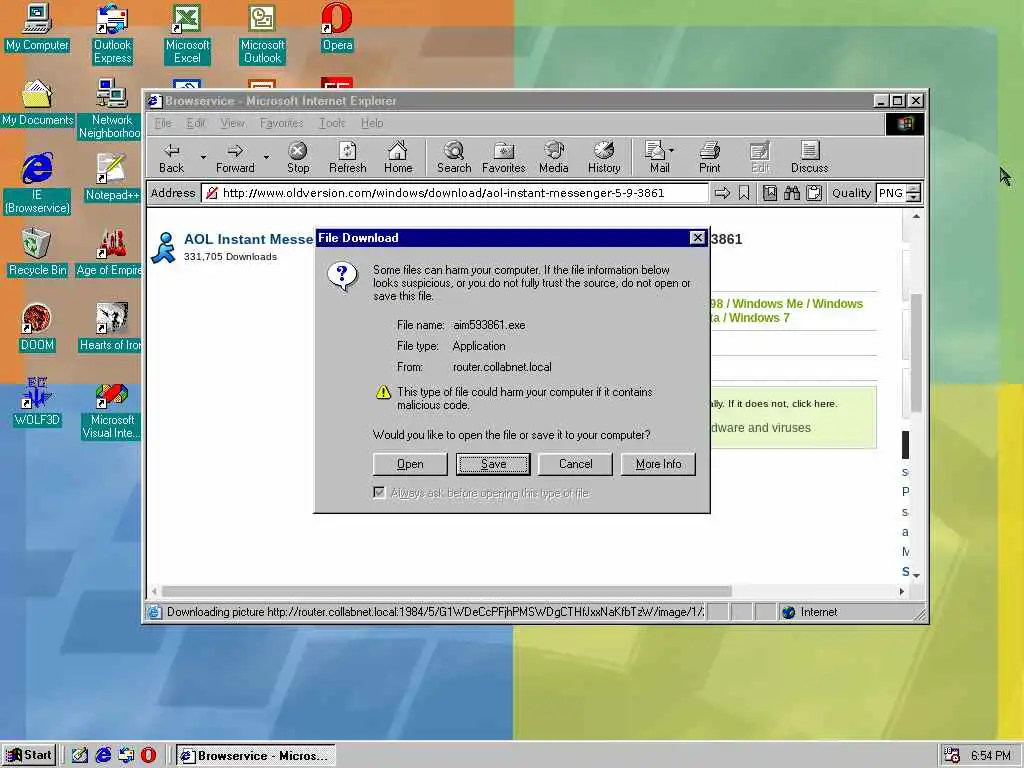Click Open in File Download dialog
Image resolution: width=1024 pixels, height=768 pixels.
tap(410, 464)
